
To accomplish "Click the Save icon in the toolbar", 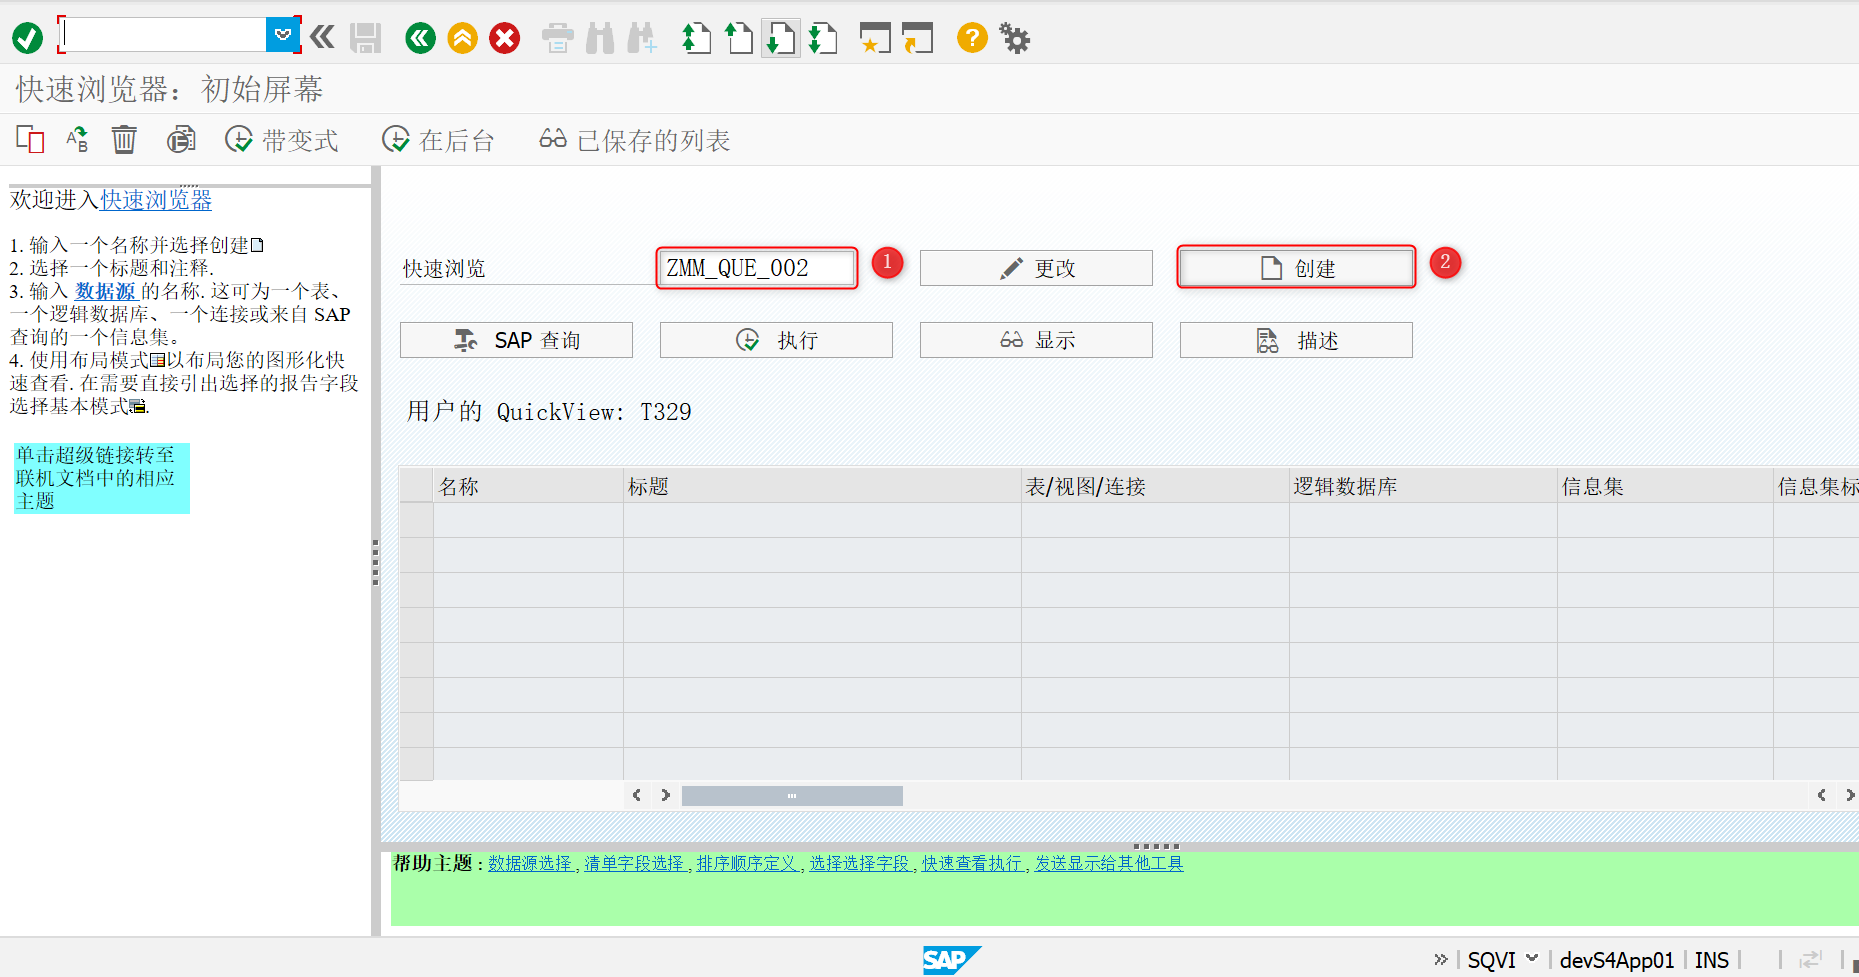I will click(x=366, y=37).
